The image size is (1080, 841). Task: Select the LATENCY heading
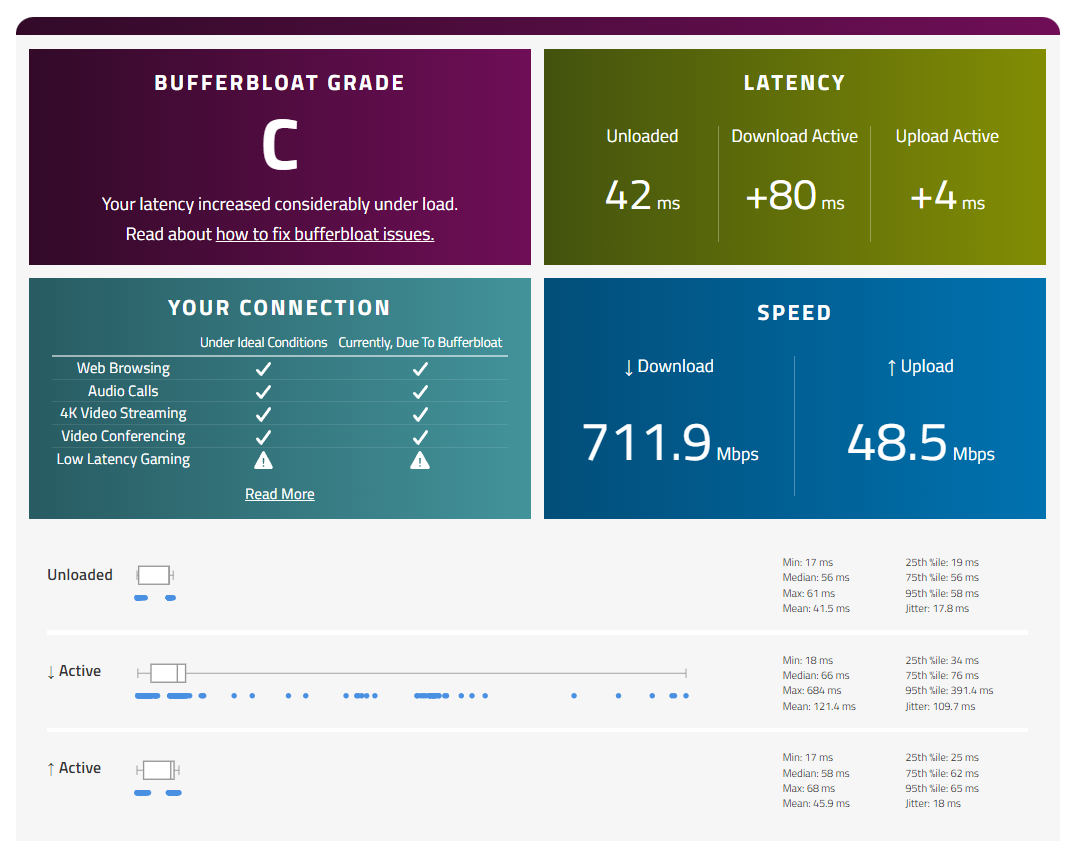[794, 83]
